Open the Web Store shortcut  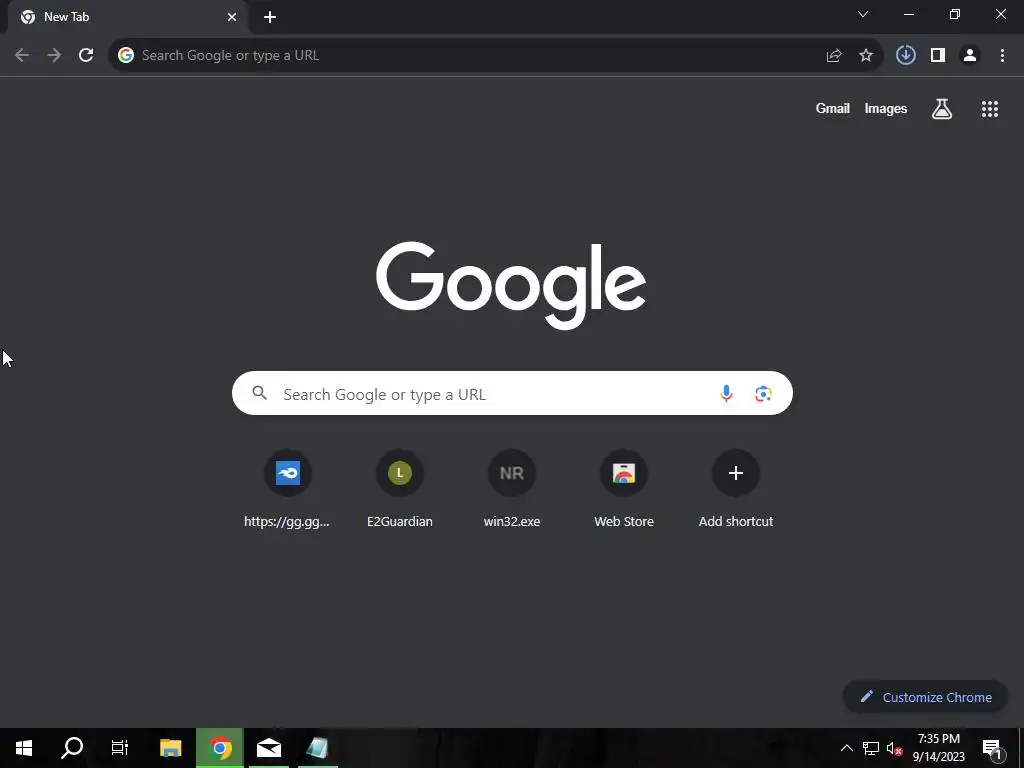624,488
